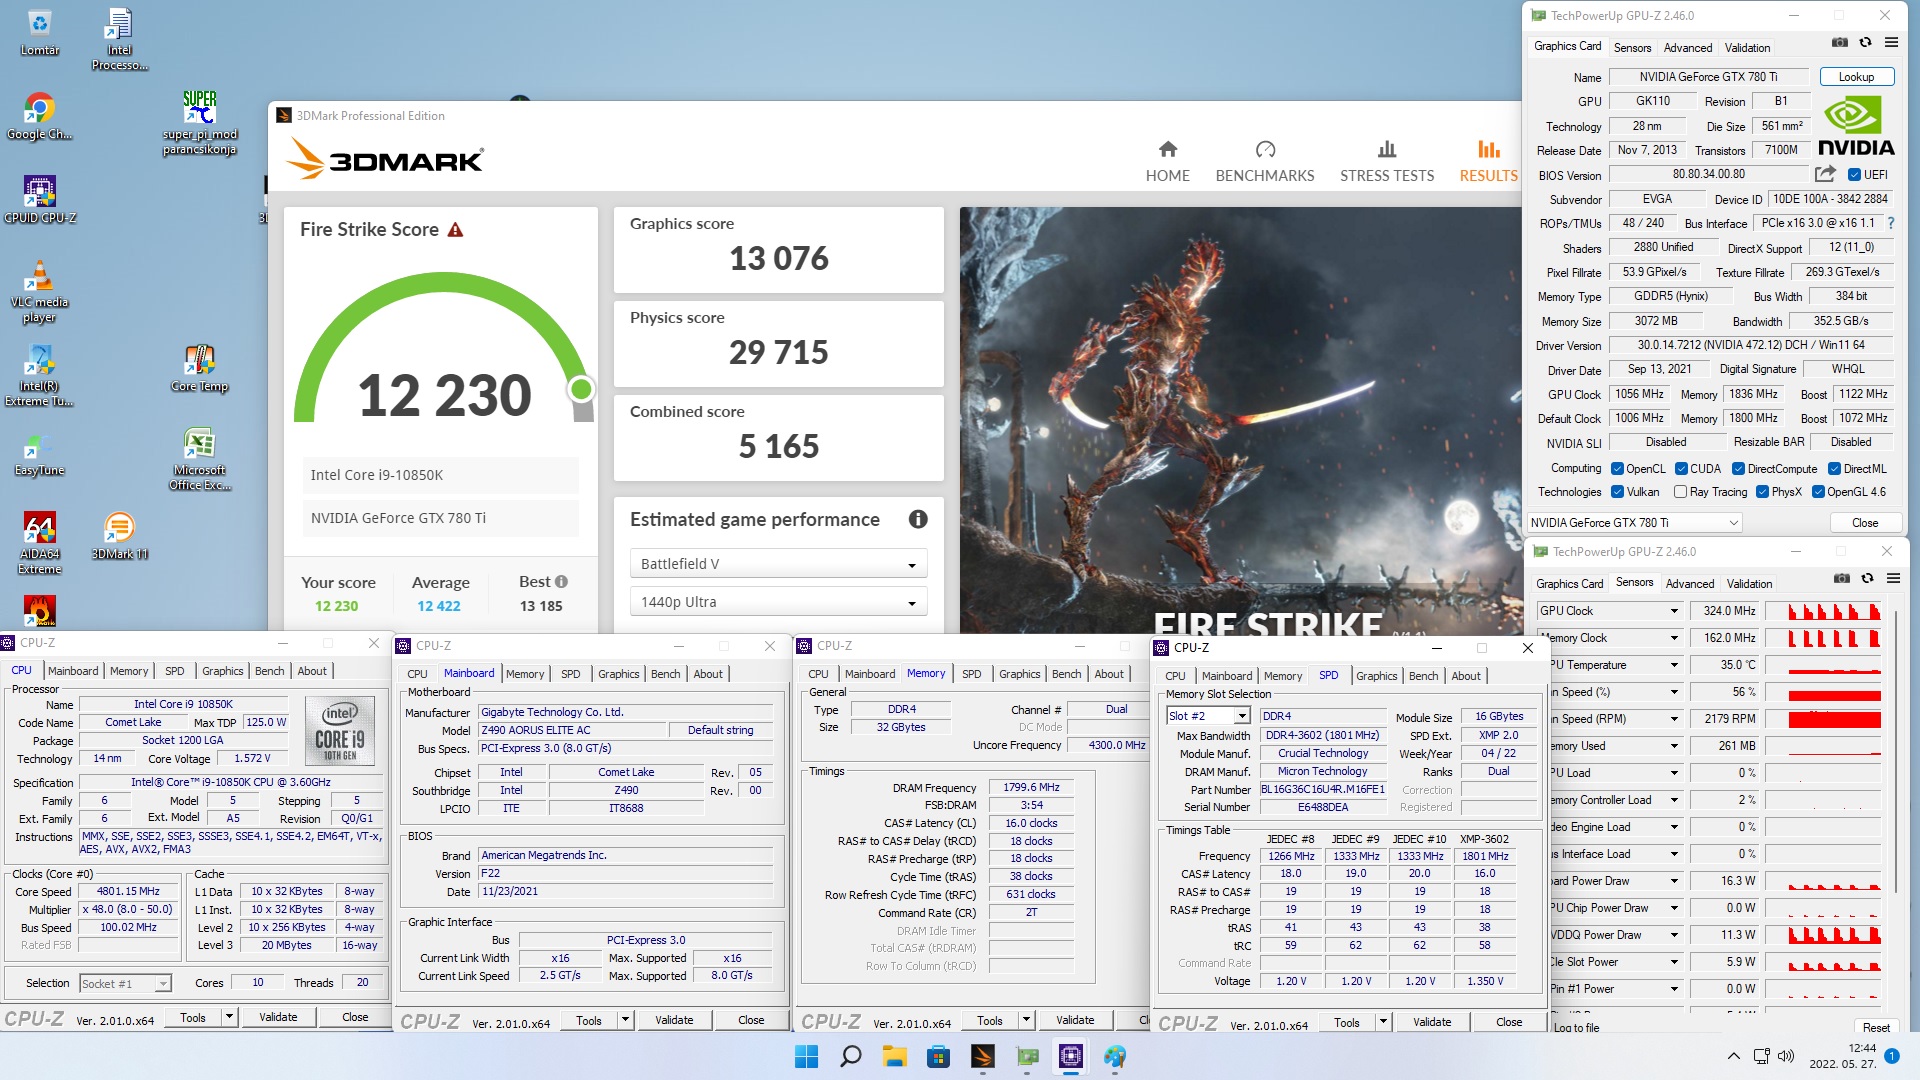Launch super_pi_mod desktop shortcut
This screenshot has height=1080, width=1920.
[199, 122]
